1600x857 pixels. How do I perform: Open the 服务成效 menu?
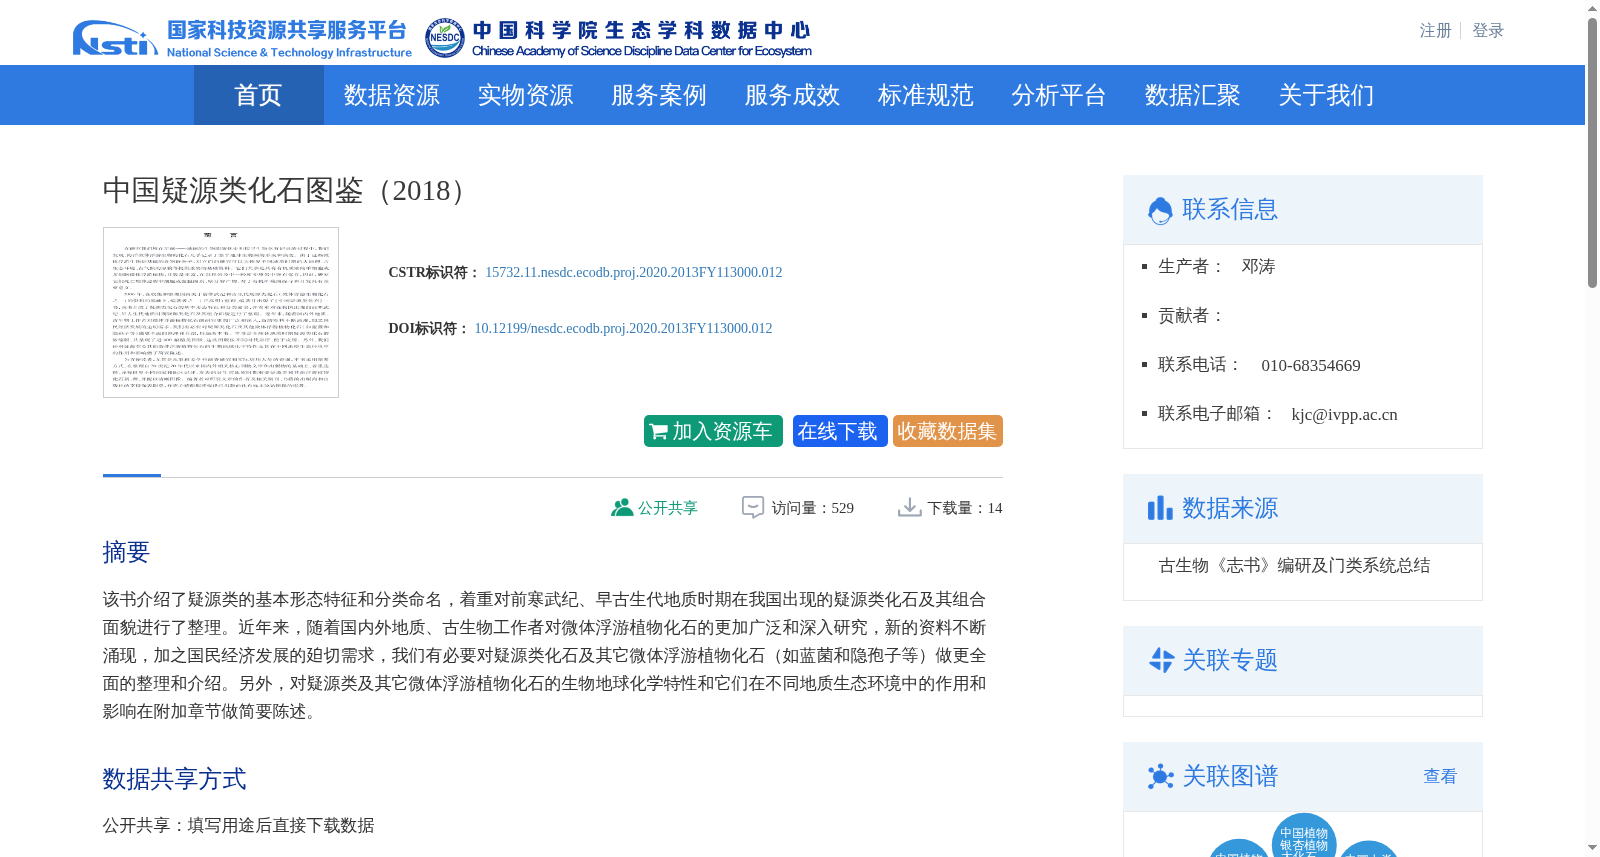[792, 95]
